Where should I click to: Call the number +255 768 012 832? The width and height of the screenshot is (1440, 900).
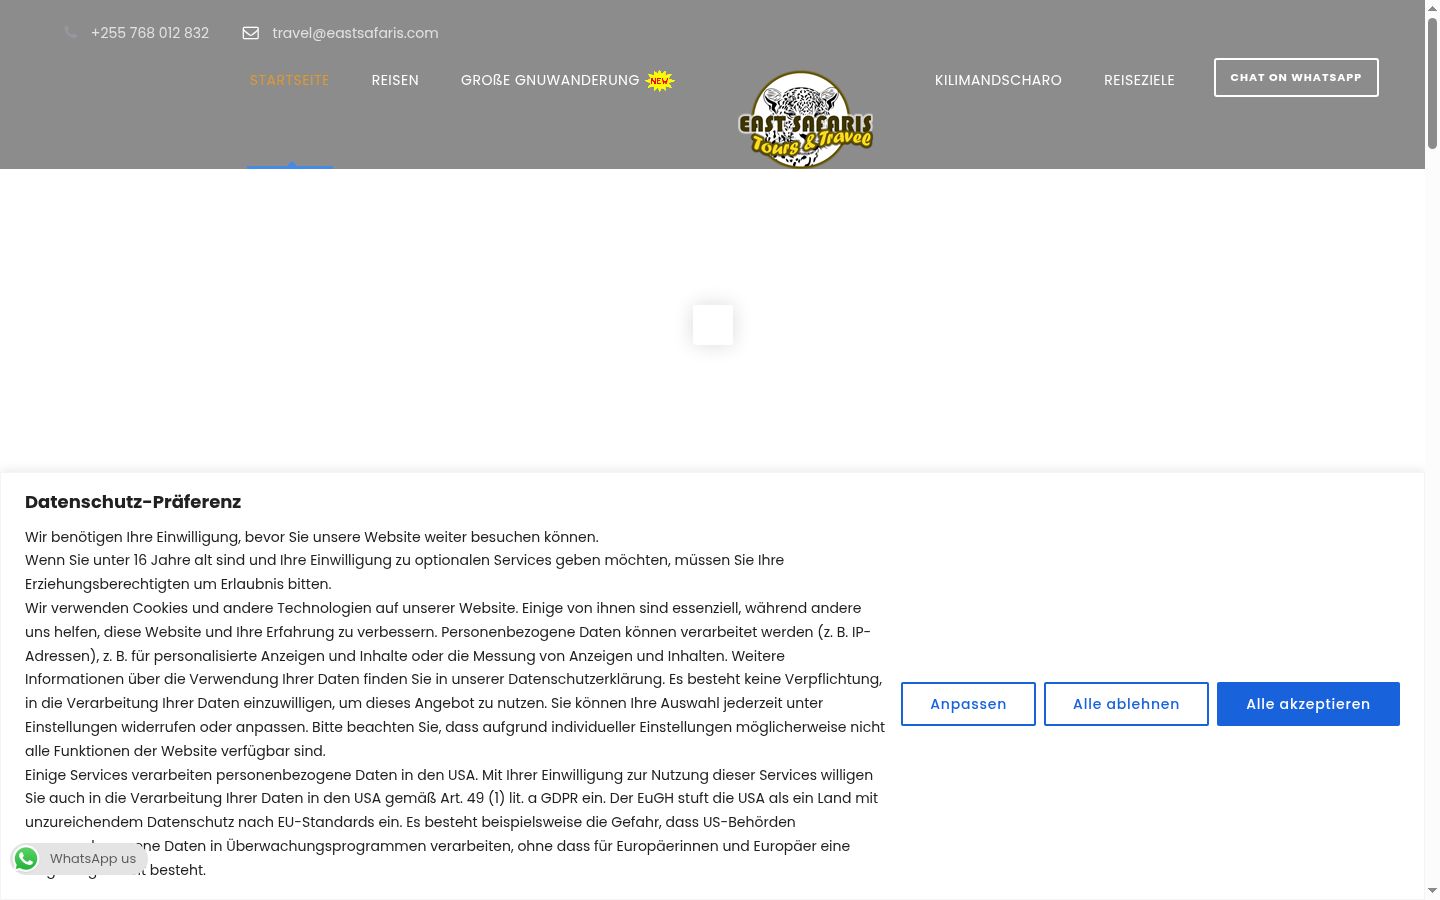150,33
